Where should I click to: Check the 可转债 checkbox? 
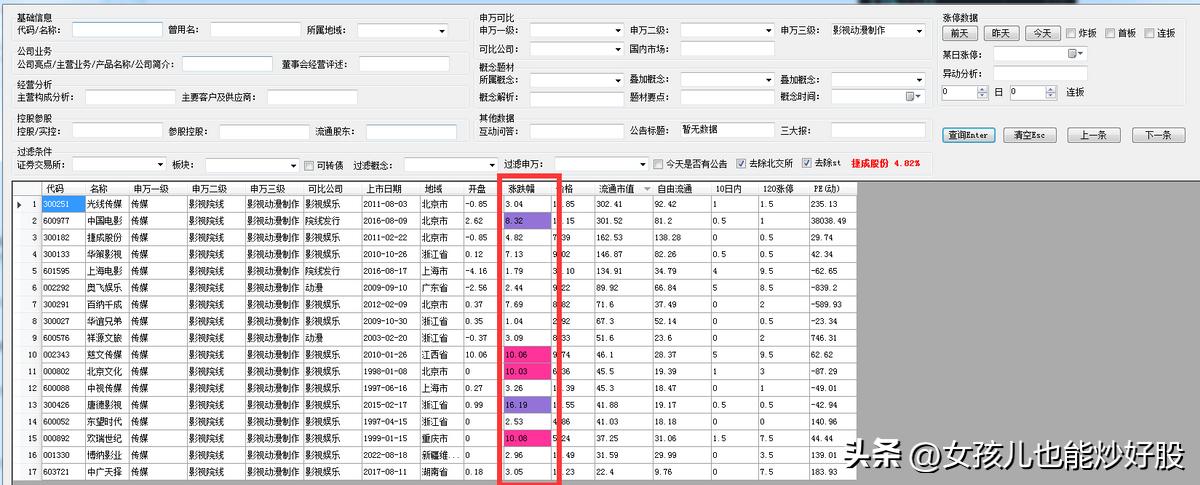point(309,164)
